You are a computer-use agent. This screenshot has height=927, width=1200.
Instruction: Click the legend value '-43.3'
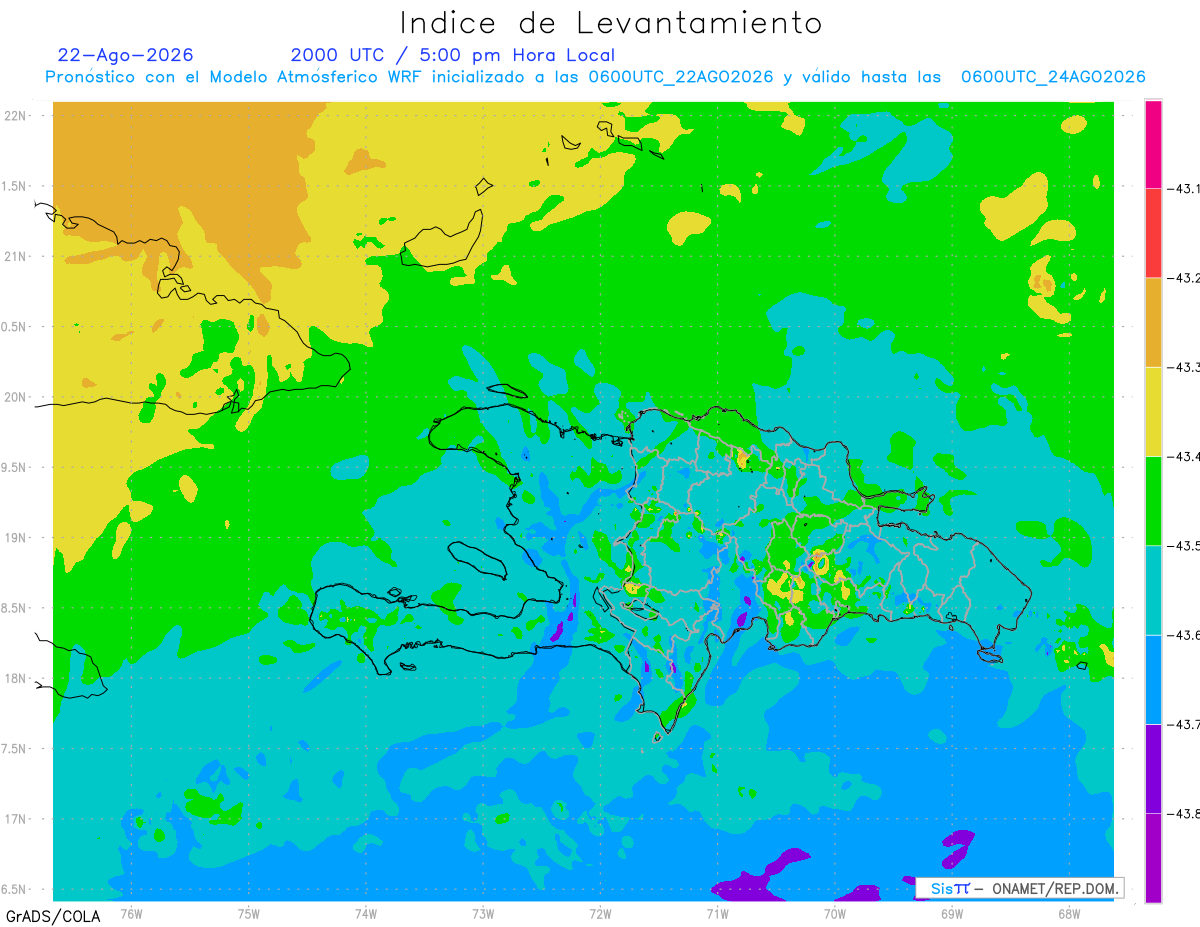(1184, 367)
